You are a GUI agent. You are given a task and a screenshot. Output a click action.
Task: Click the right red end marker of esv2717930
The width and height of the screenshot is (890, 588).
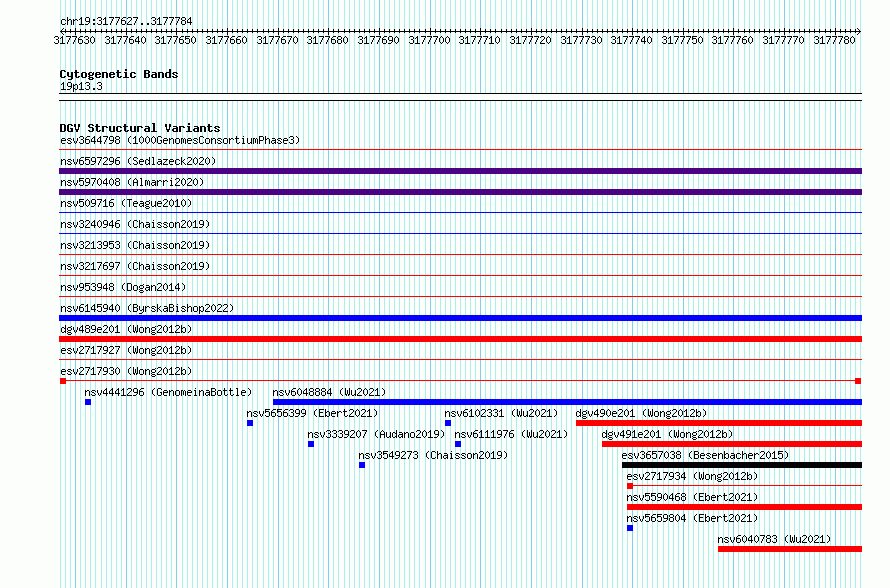point(858,381)
